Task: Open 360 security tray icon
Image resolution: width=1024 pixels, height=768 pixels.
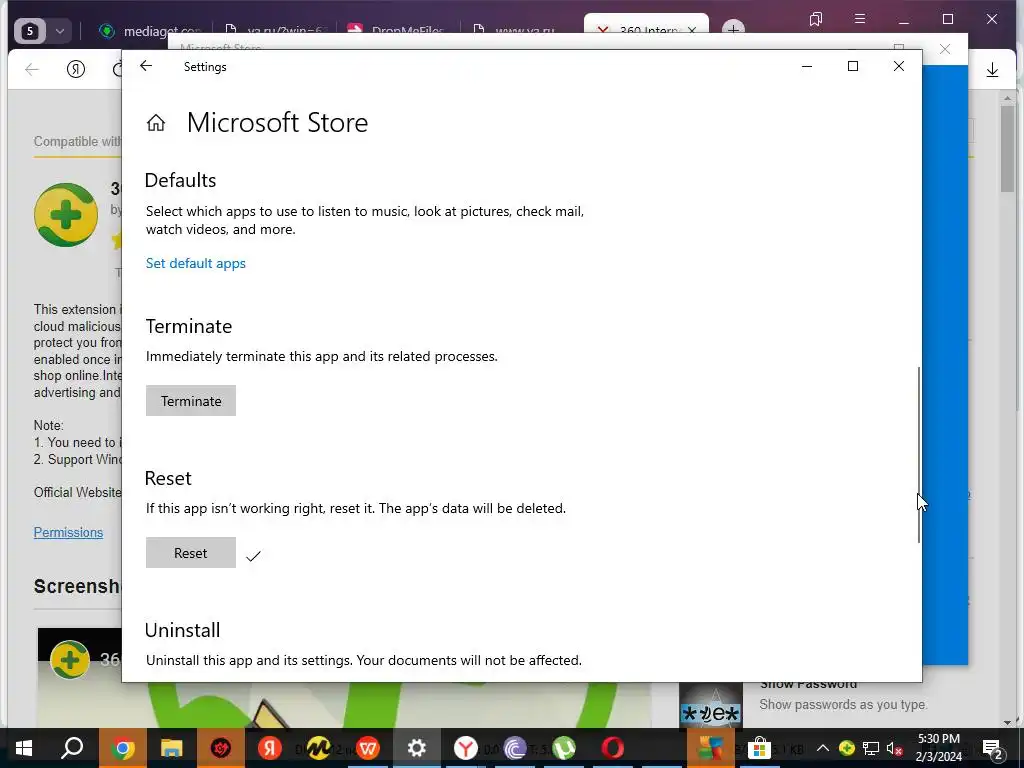Action: coord(846,748)
